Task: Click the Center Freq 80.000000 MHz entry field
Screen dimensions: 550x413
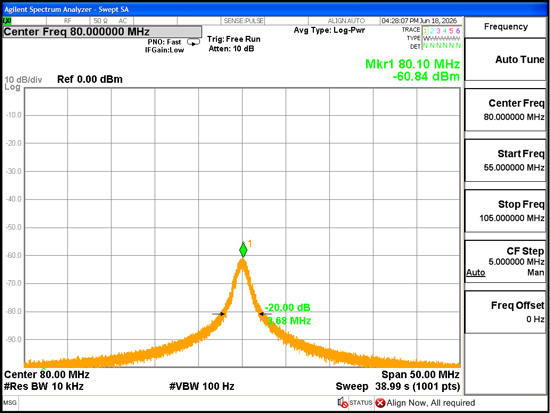Action: coord(102,32)
